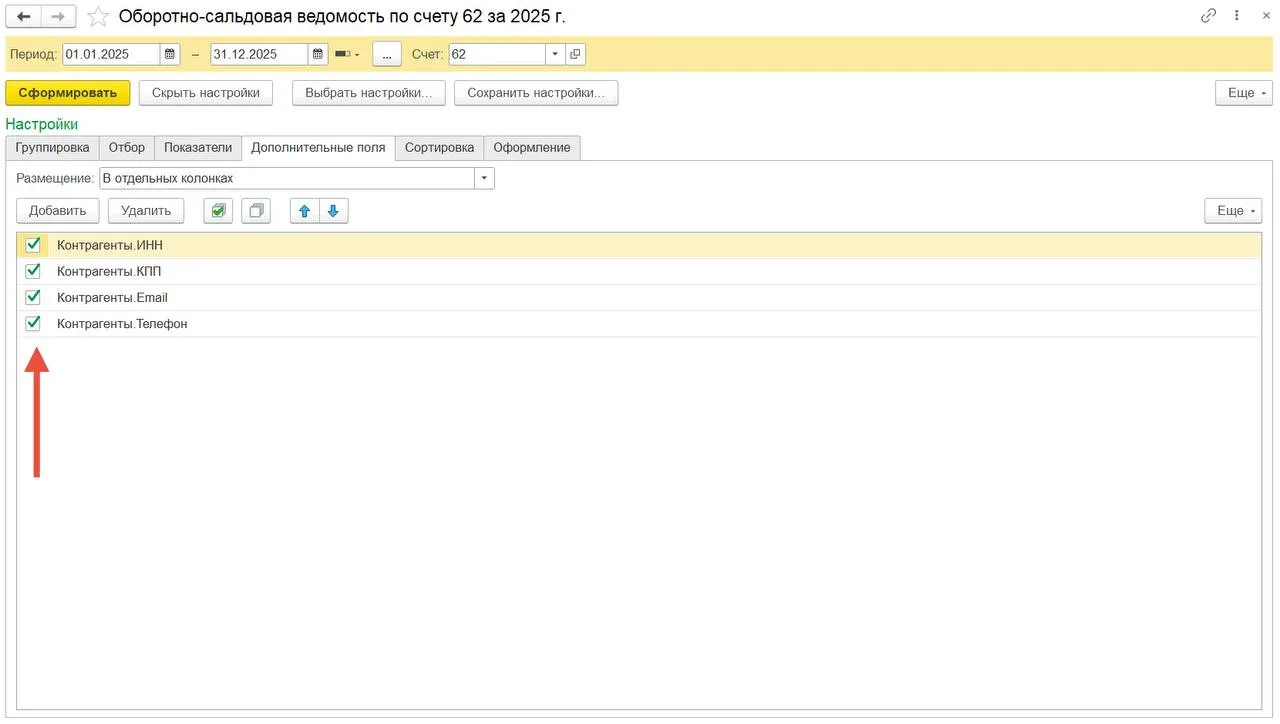Click Скрыть настройки button

point(206,92)
